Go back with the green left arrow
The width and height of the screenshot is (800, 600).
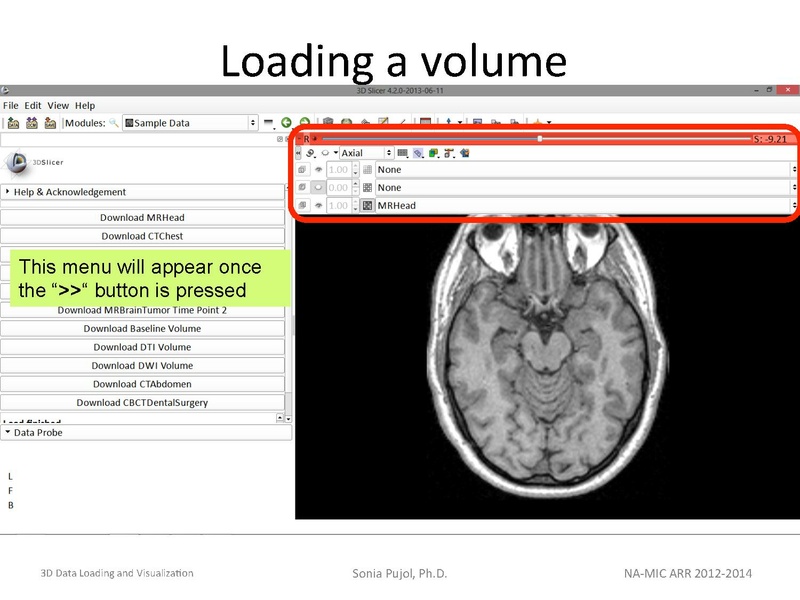286,122
